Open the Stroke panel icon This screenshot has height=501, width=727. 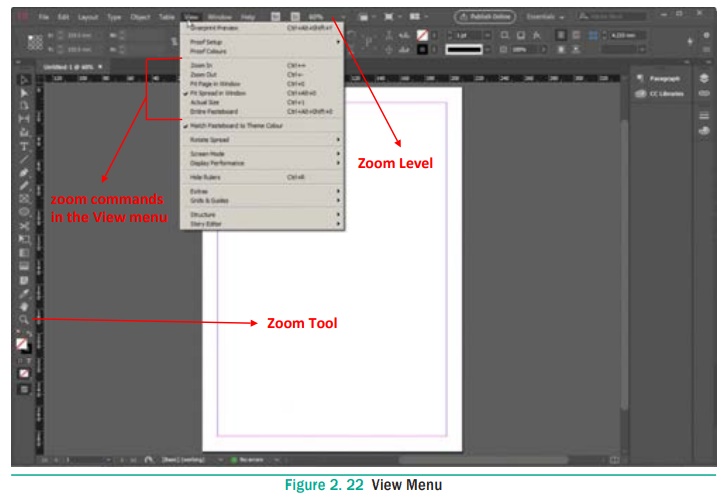pyautogui.click(x=704, y=115)
